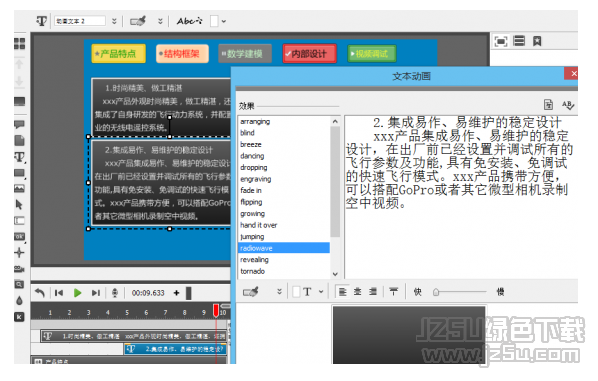The width and height of the screenshot is (598, 381).
Task: Select the speech bubble callout tool
Action: [x=19, y=124]
